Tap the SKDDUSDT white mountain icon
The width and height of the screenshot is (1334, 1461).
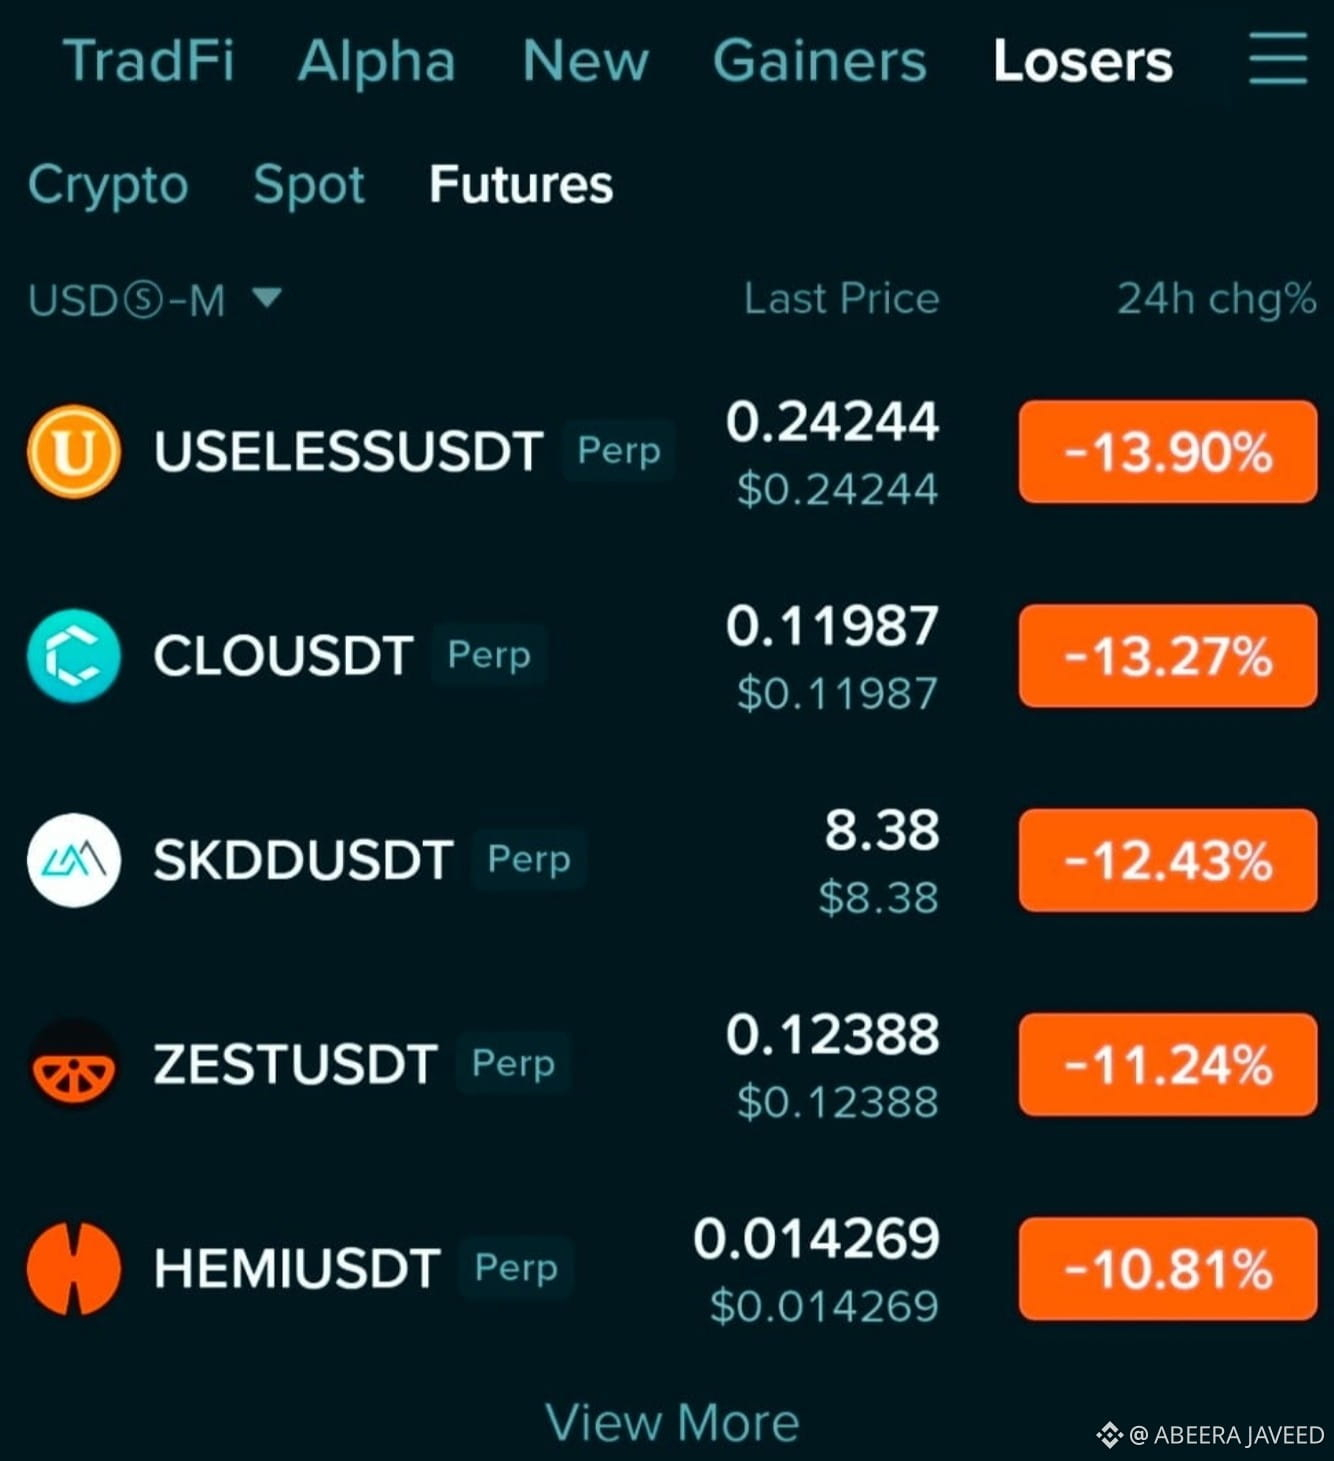click(74, 860)
